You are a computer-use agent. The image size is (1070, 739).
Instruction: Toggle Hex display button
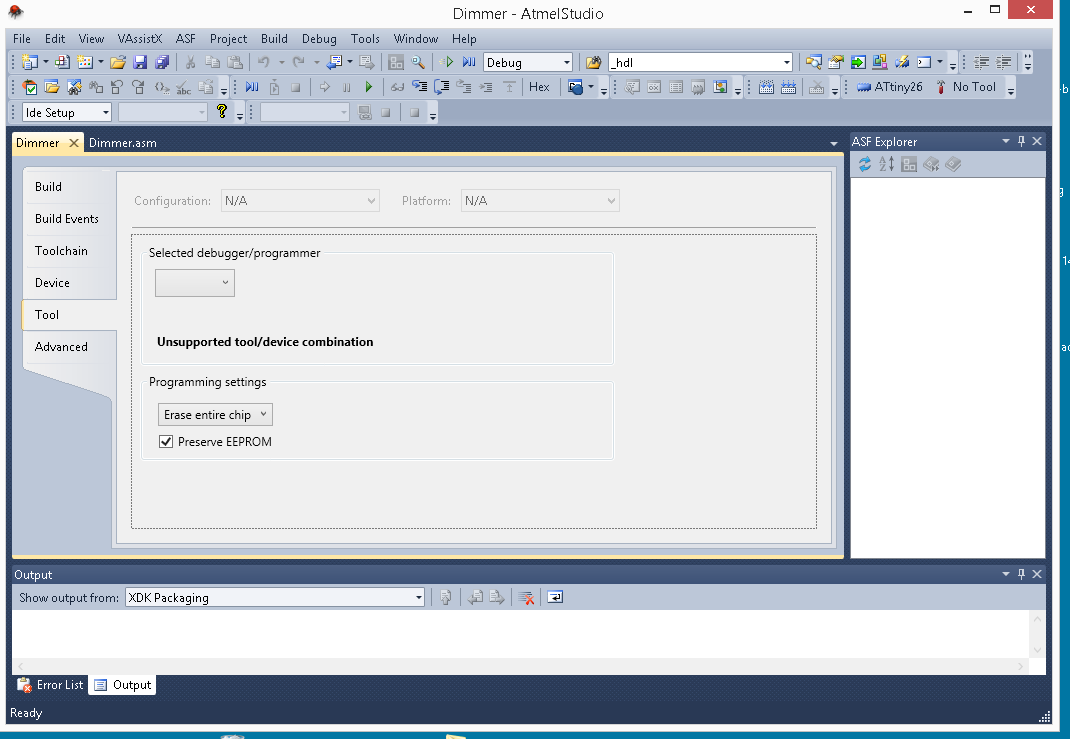pos(539,87)
